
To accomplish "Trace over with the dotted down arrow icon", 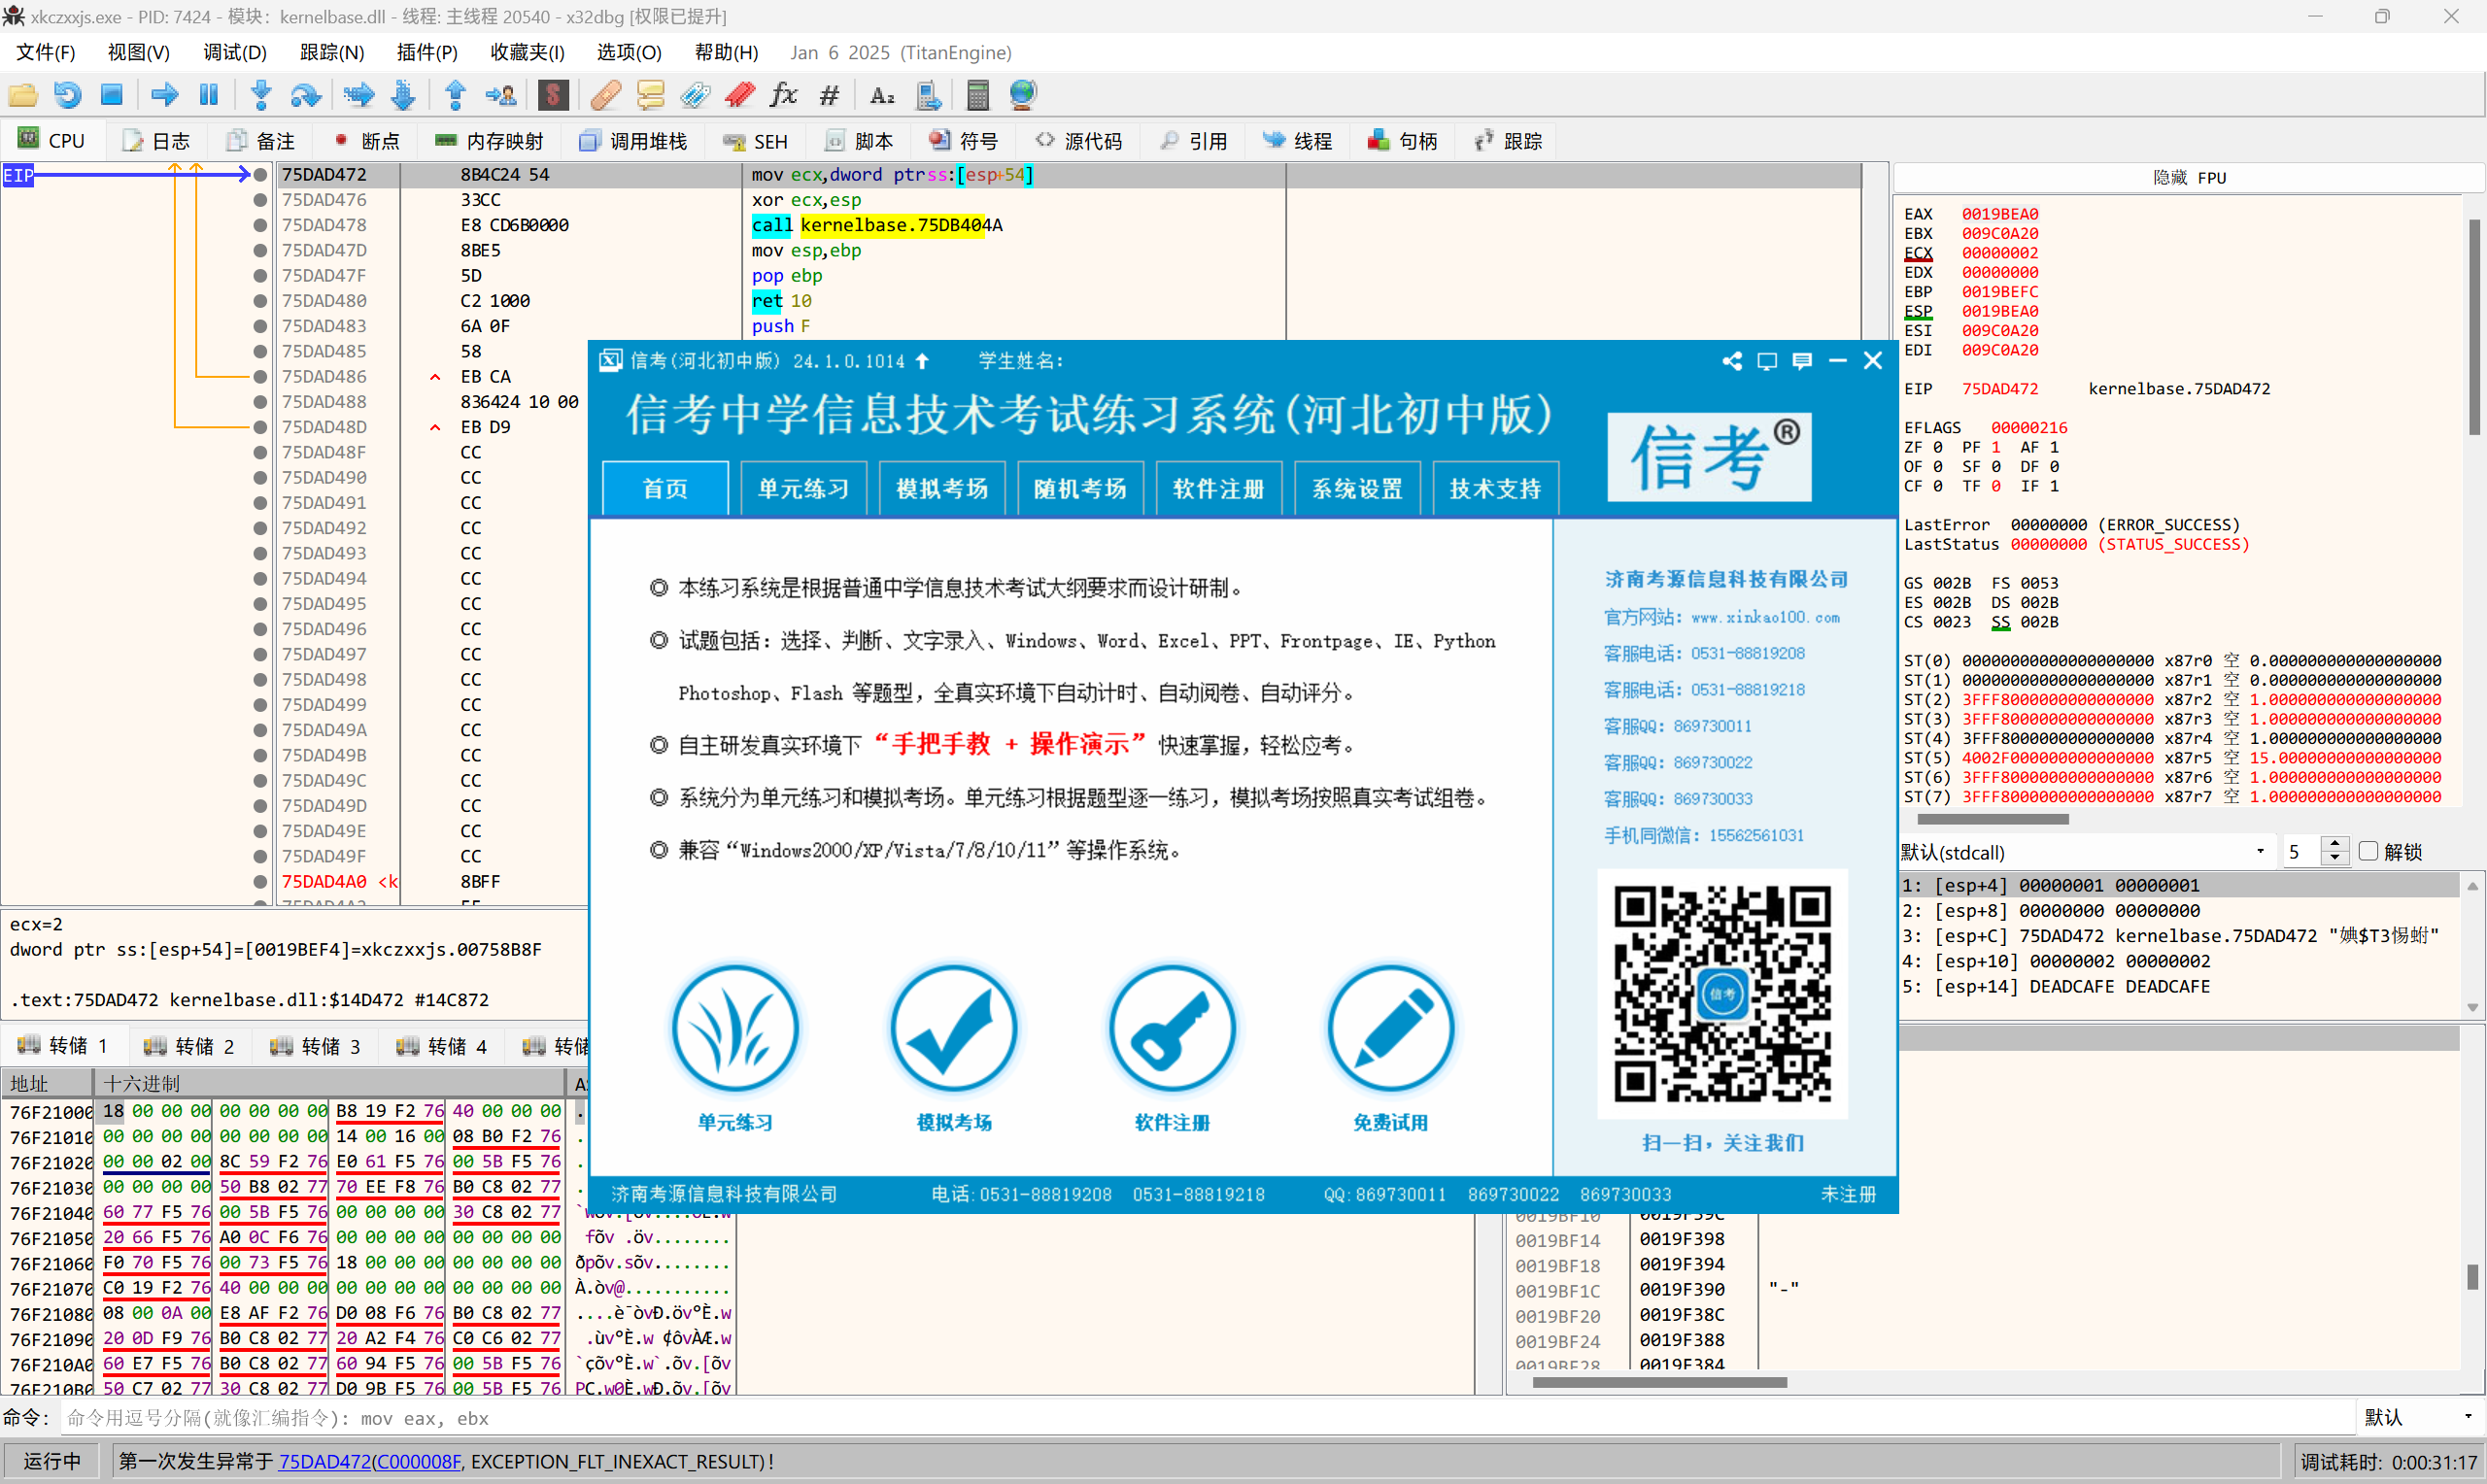I will tap(403, 95).
